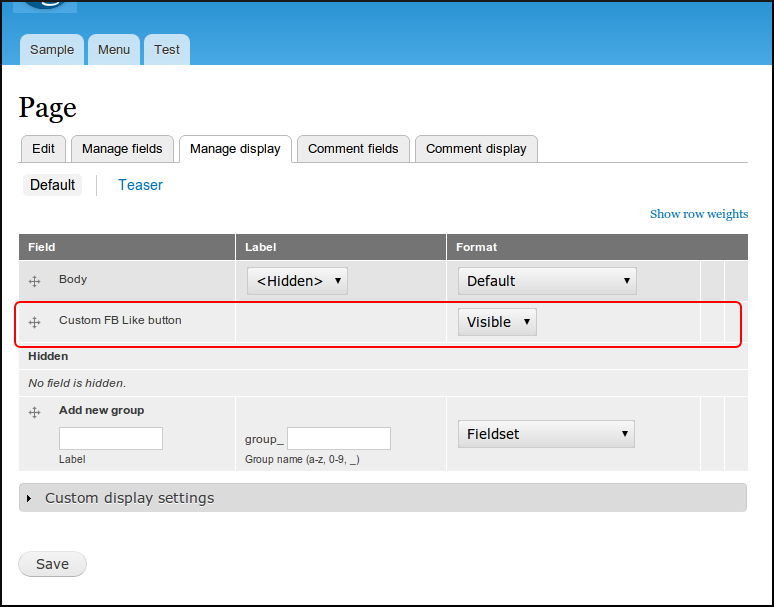
Task: Click the drag handle for the Body row
Action: 34,282
